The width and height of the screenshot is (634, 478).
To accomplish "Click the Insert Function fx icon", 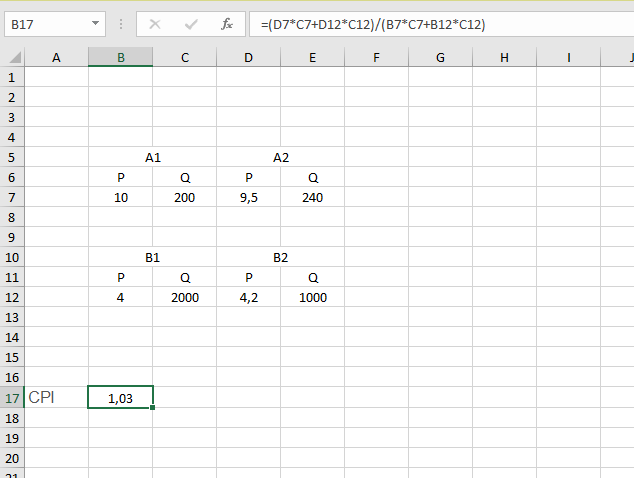I will (227, 24).
